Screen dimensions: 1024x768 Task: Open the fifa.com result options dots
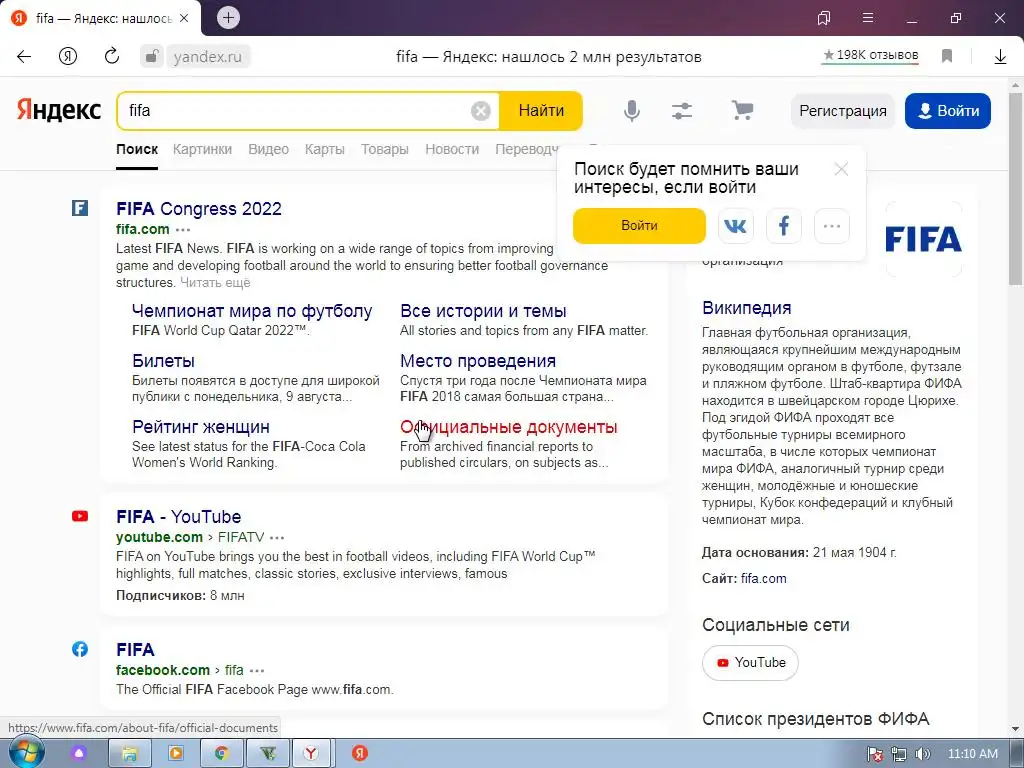coord(184,230)
